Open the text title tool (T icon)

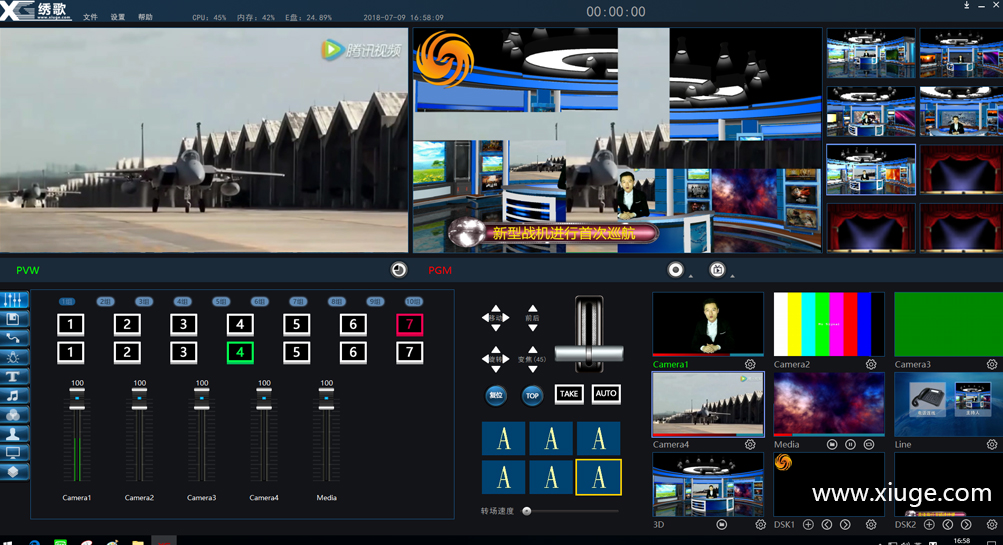tap(14, 376)
